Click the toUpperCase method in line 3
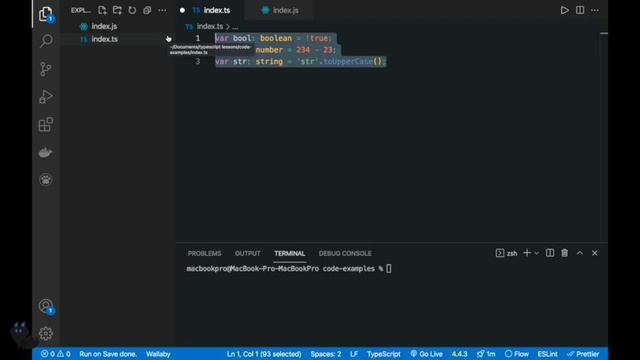 [348, 61]
